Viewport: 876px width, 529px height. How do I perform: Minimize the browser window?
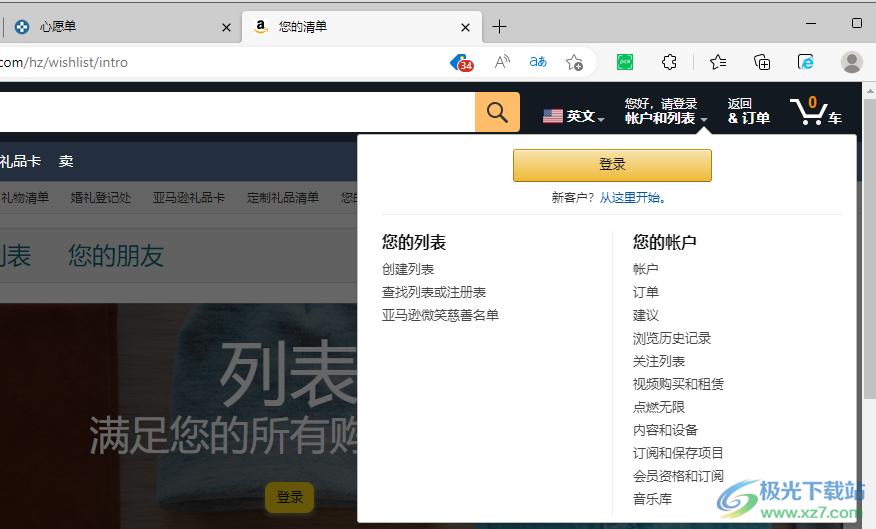(x=811, y=23)
